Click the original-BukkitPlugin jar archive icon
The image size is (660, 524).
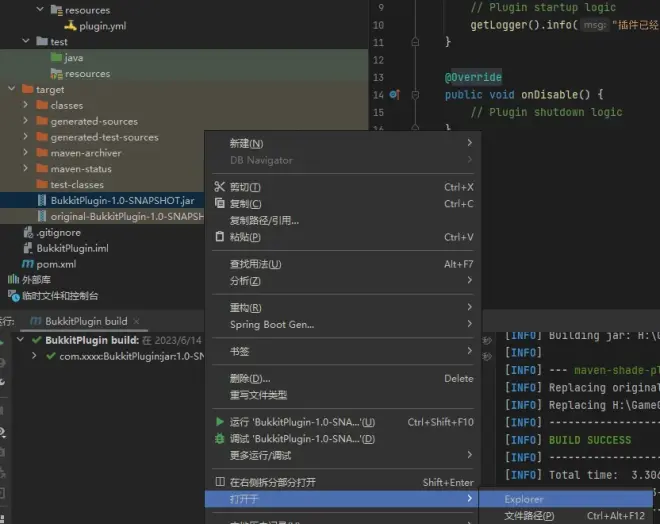click(42, 216)
